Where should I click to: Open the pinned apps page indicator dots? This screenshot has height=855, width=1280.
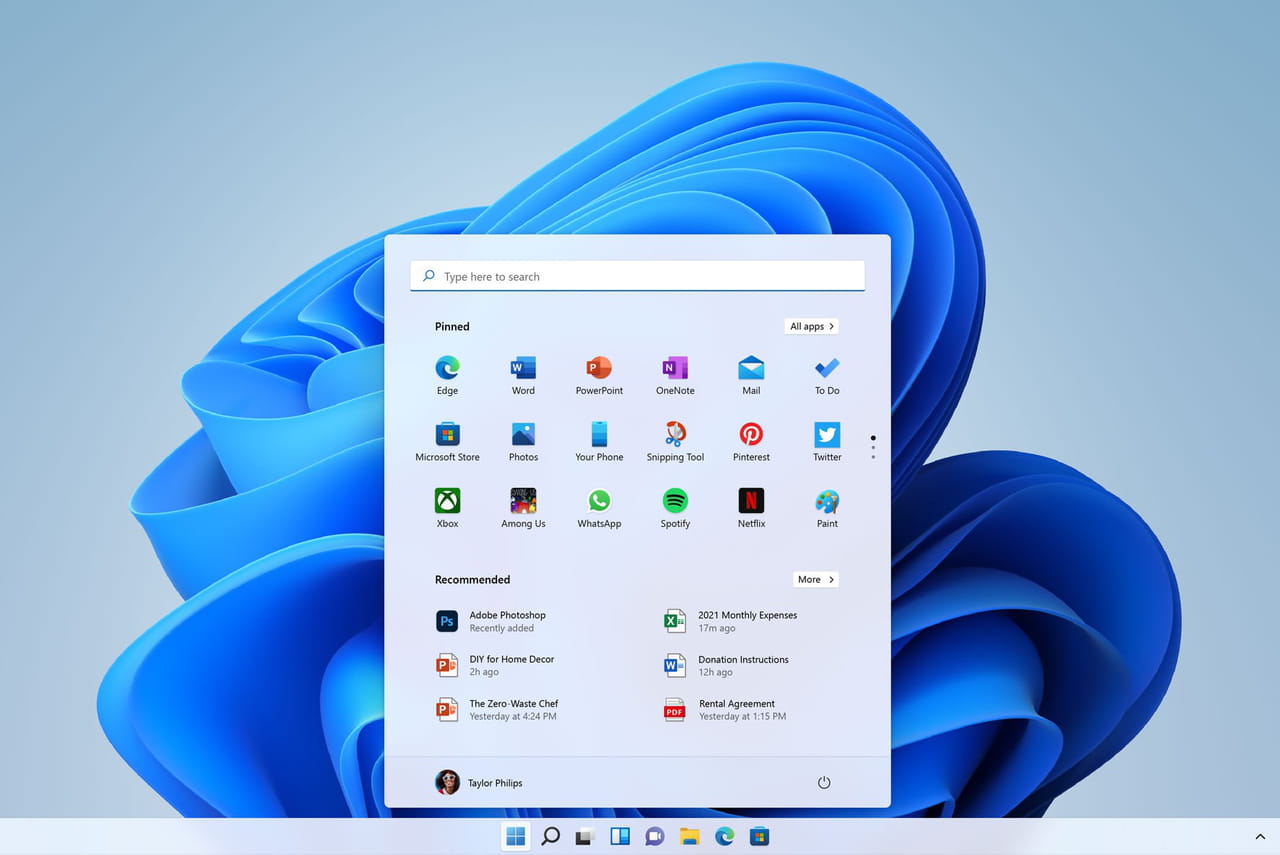click(872, 445)
